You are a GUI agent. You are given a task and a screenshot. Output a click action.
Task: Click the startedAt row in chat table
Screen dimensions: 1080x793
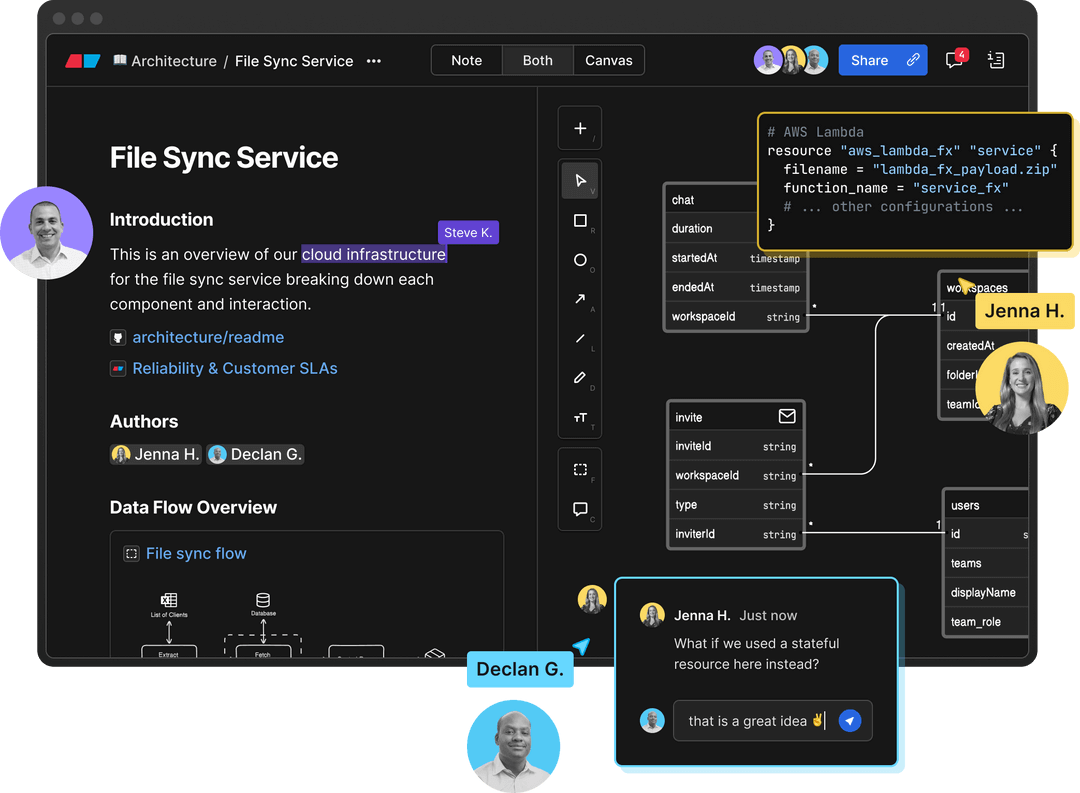[x=736, y=258]
